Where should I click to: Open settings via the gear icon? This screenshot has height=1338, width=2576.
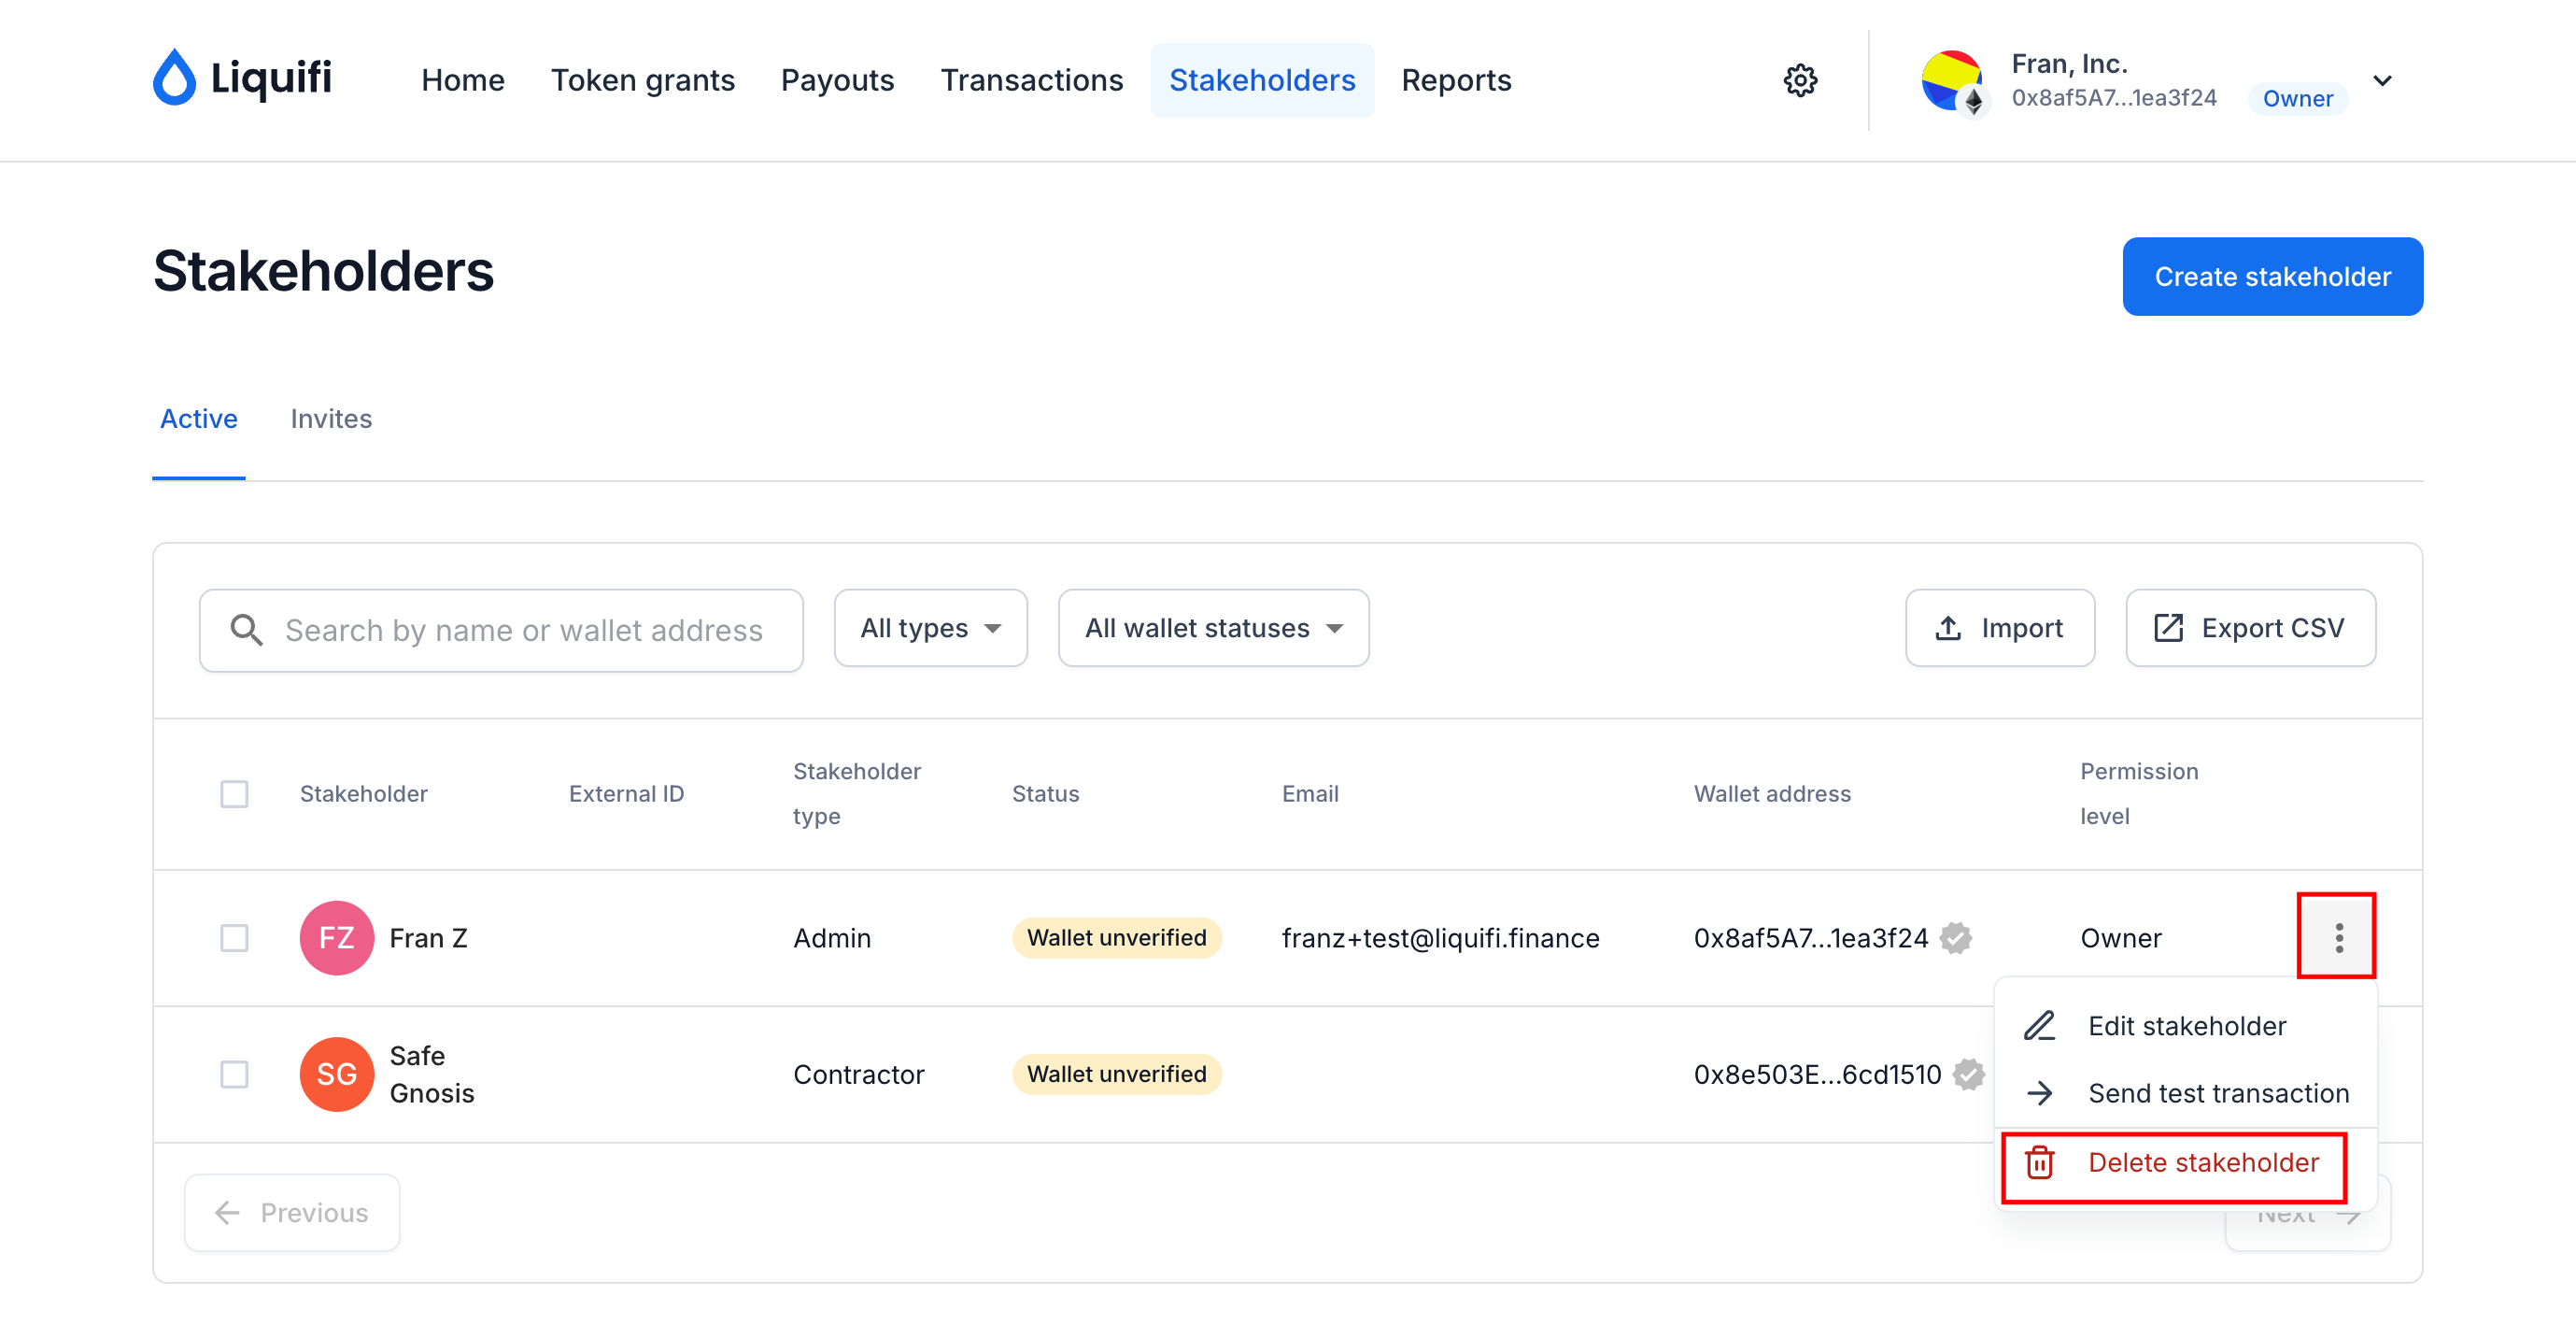[1800, 80]
